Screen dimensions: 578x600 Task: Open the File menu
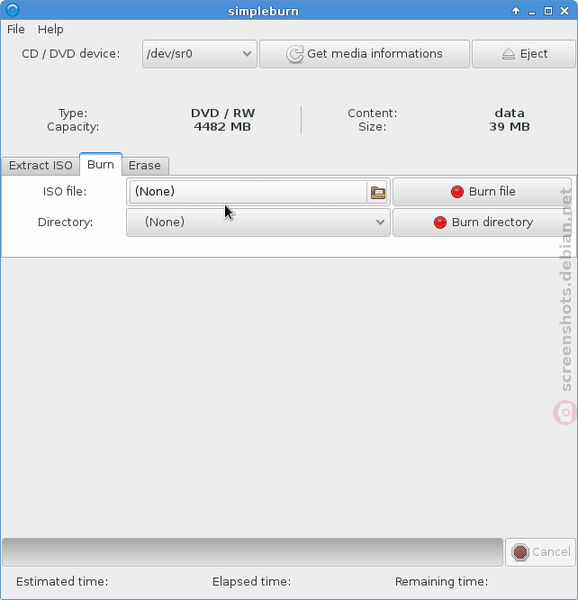click(16, 29)
